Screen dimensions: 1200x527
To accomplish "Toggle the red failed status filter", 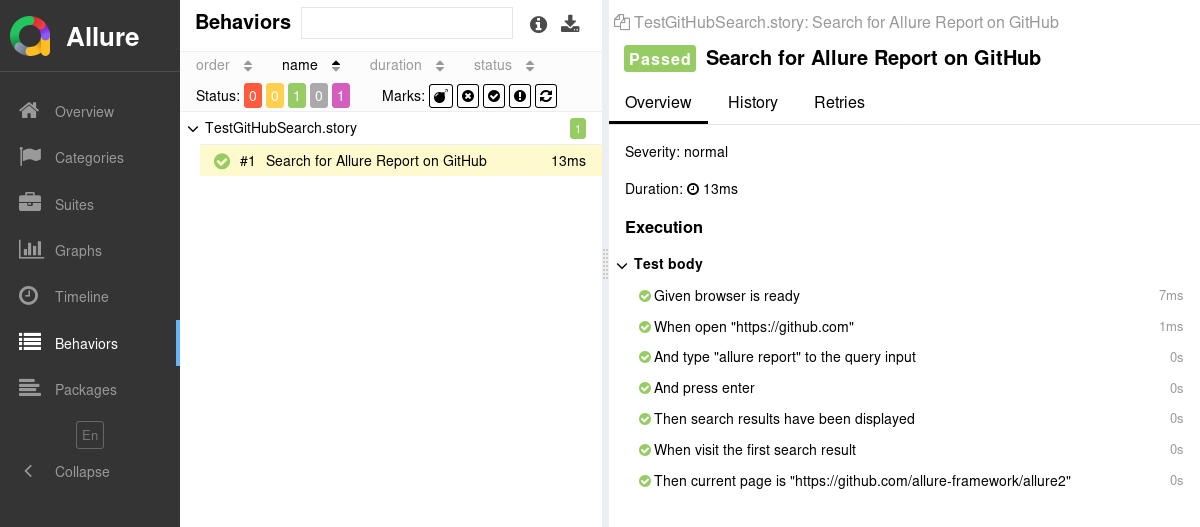I will [253, 96].
